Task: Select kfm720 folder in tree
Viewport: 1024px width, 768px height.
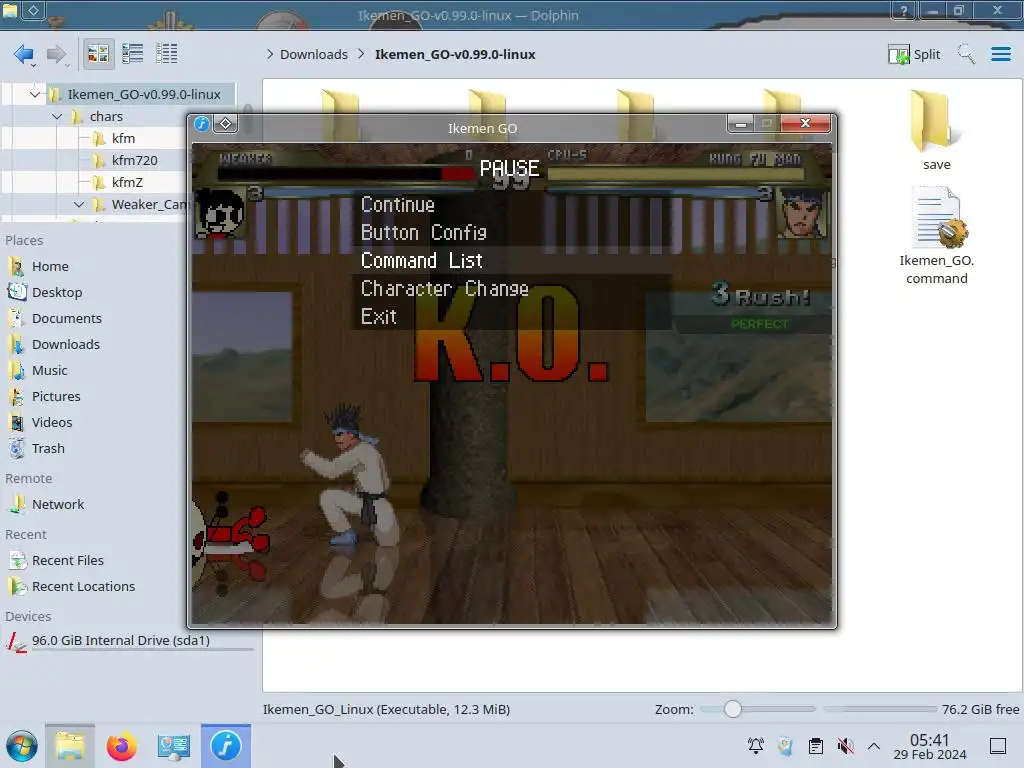Action: pos(134,161)
